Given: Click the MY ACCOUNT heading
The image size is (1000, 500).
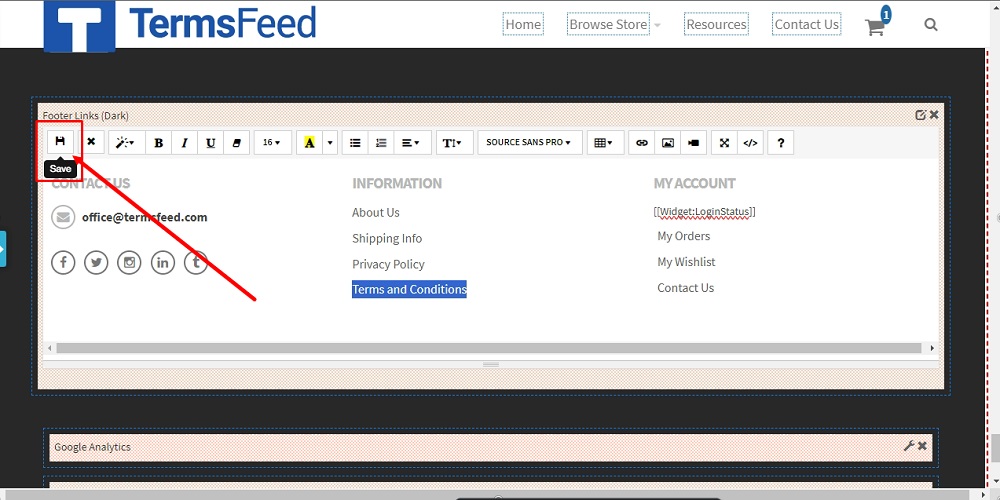Looking at the screenshot, I should click(x=695, y=183).
